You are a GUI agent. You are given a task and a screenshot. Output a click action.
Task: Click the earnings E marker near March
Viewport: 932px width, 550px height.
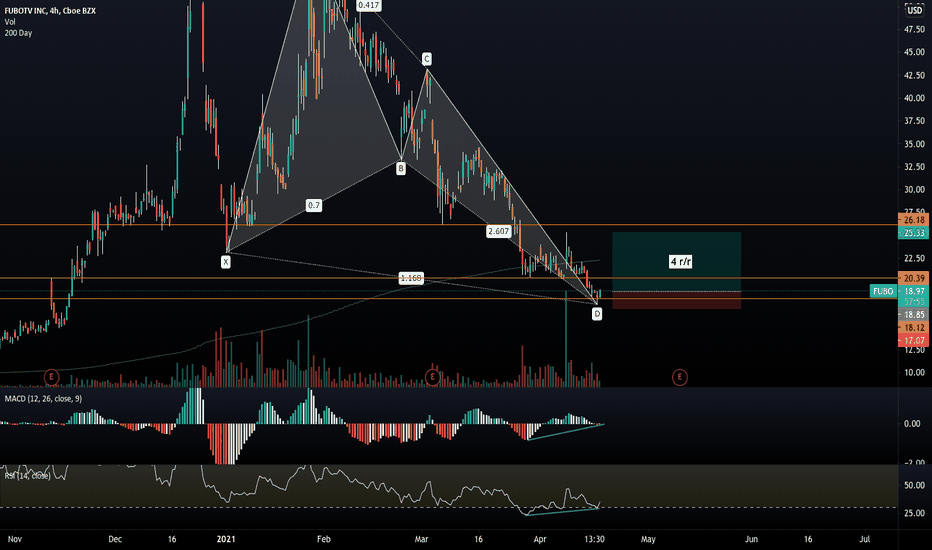(433, 377)
